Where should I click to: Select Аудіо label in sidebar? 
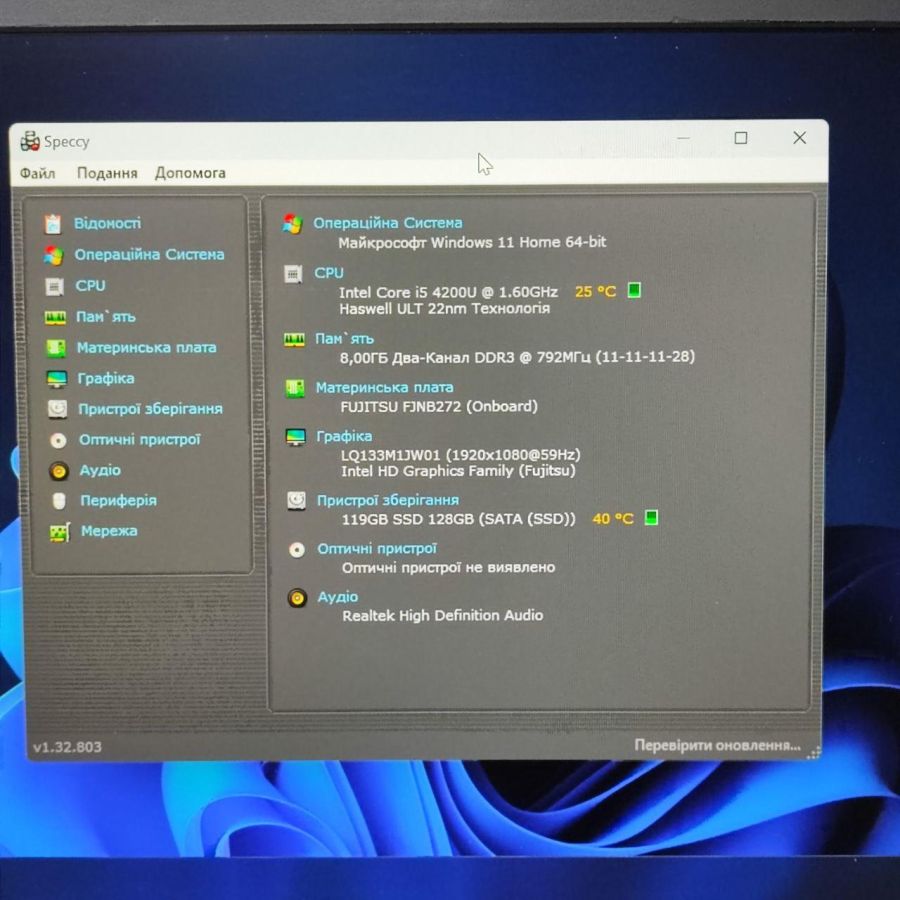point(100,470)
